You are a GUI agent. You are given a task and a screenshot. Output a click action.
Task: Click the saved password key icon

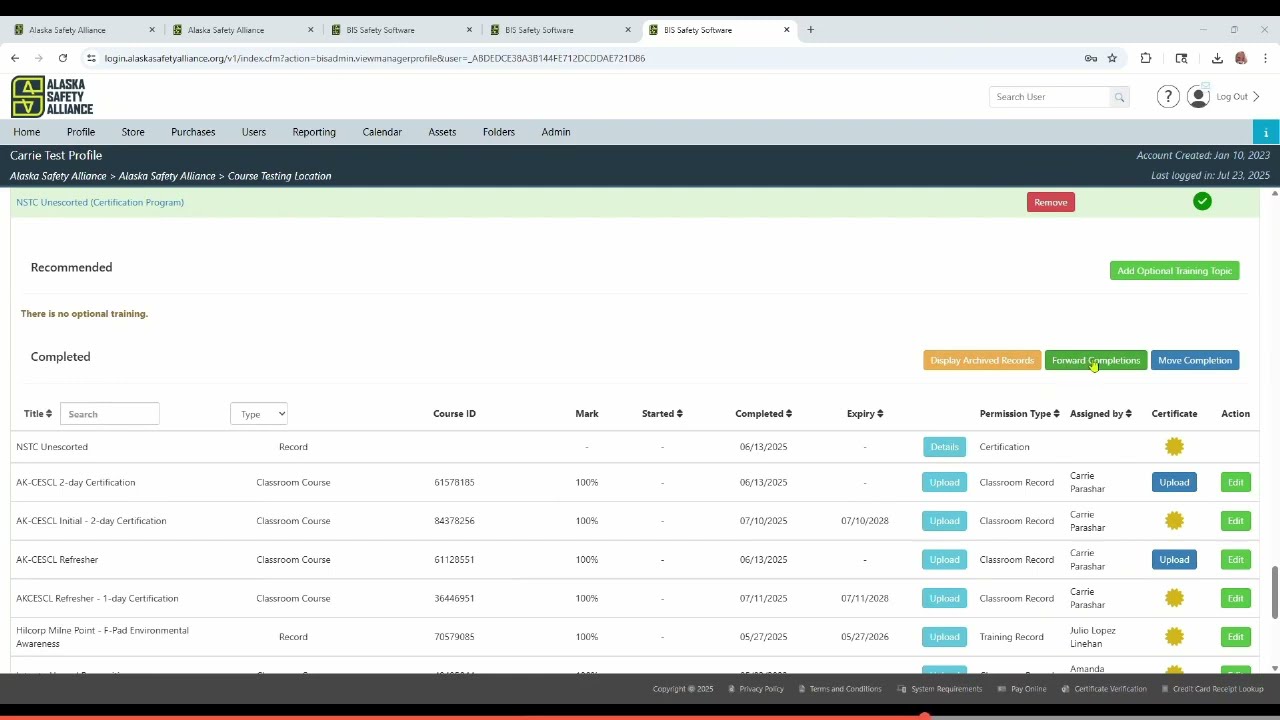[x=1091, y=58]
